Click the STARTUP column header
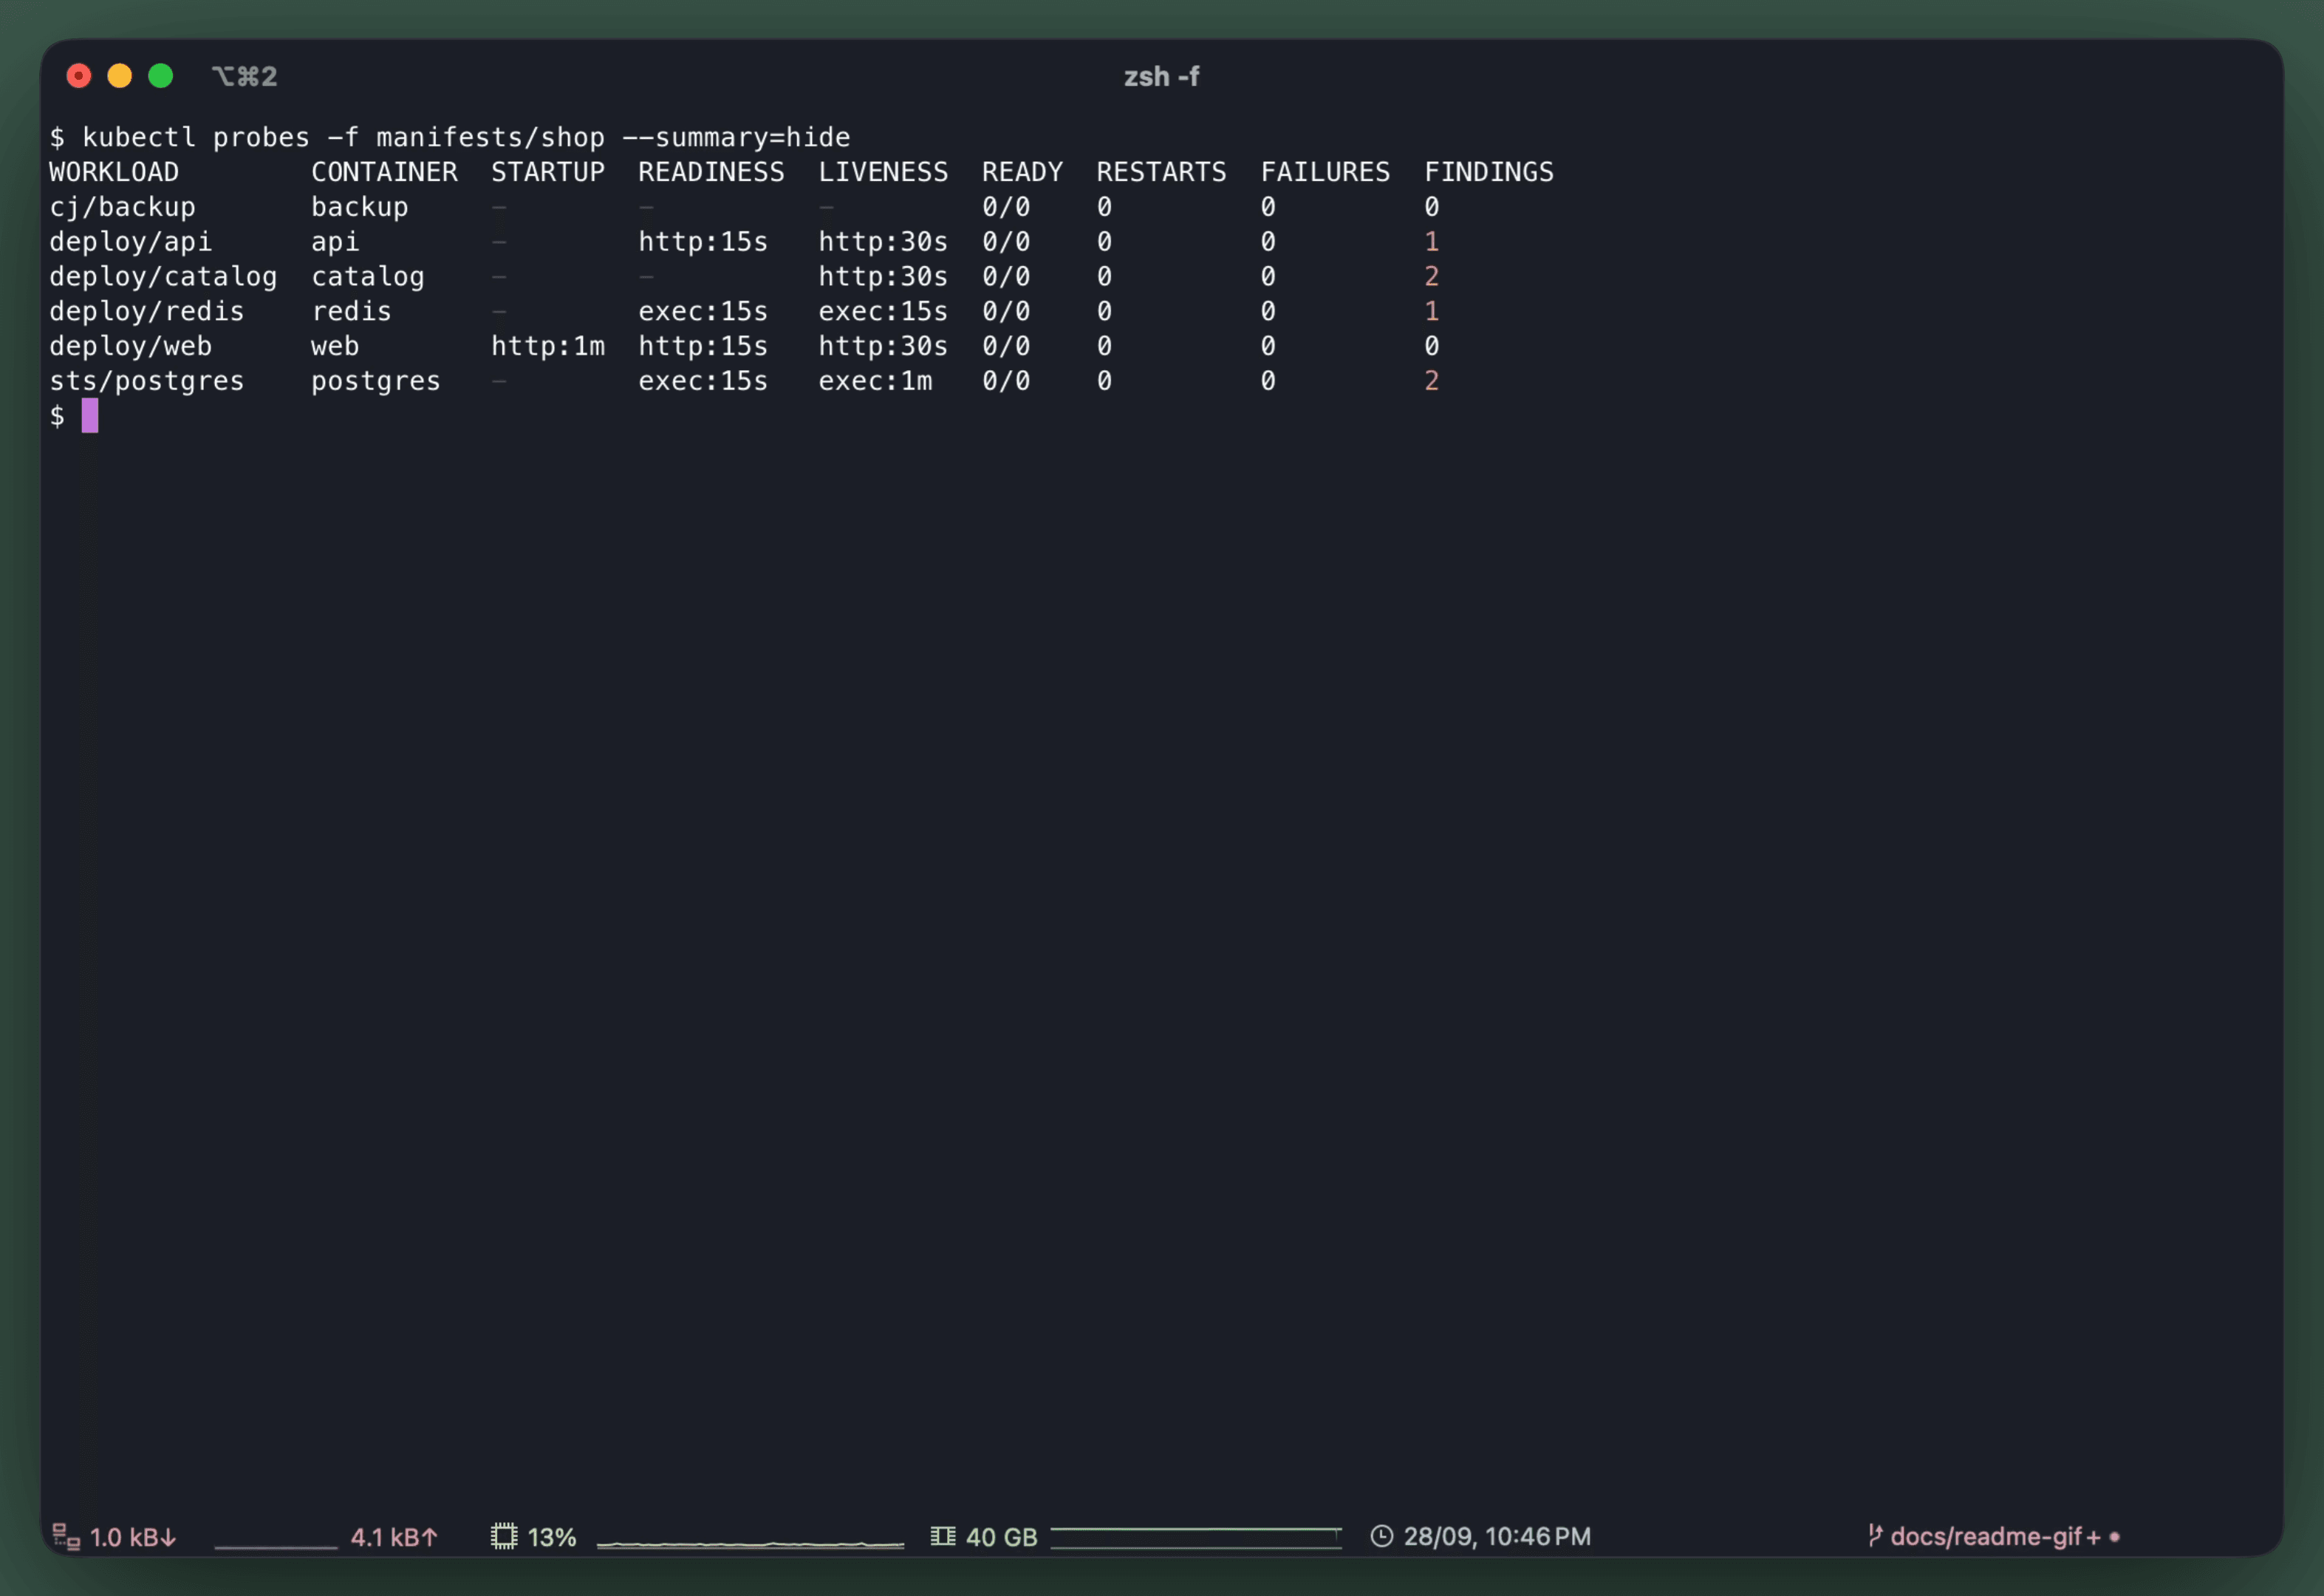 tap(548, 172)
